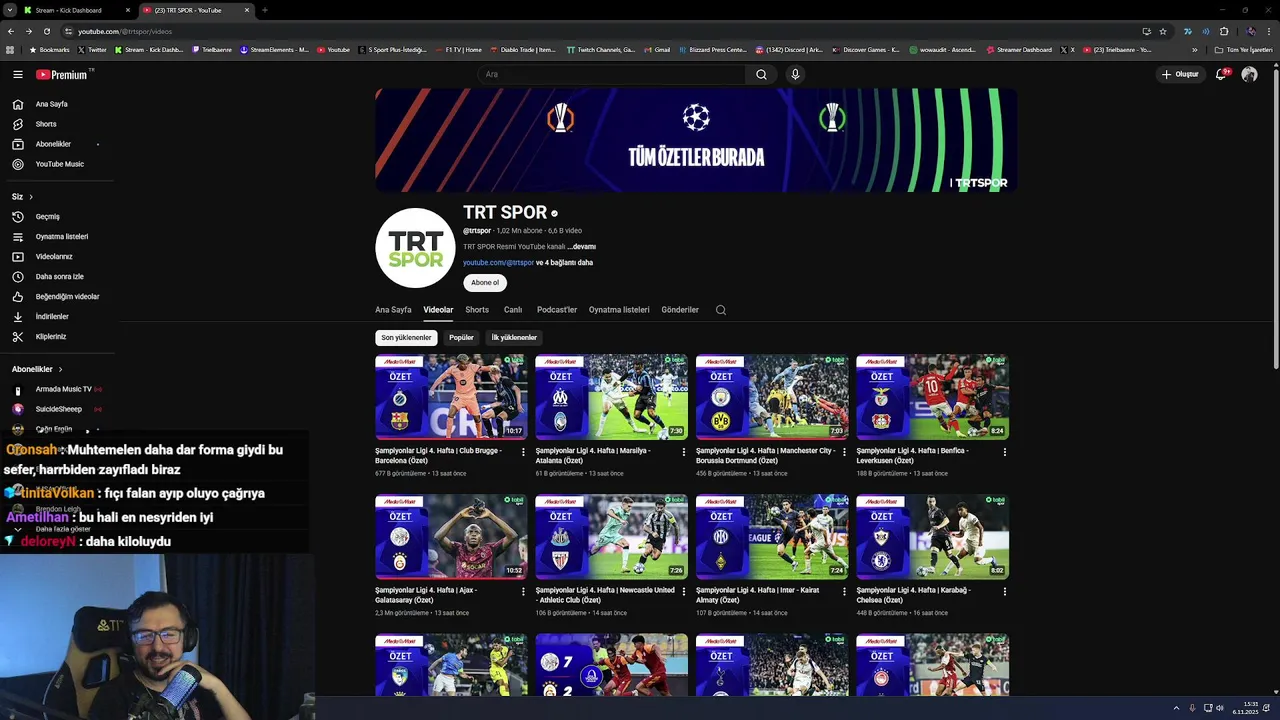Open İndirilenler in the sidebar
The image size is (1280, 720).
pos(52,317)
